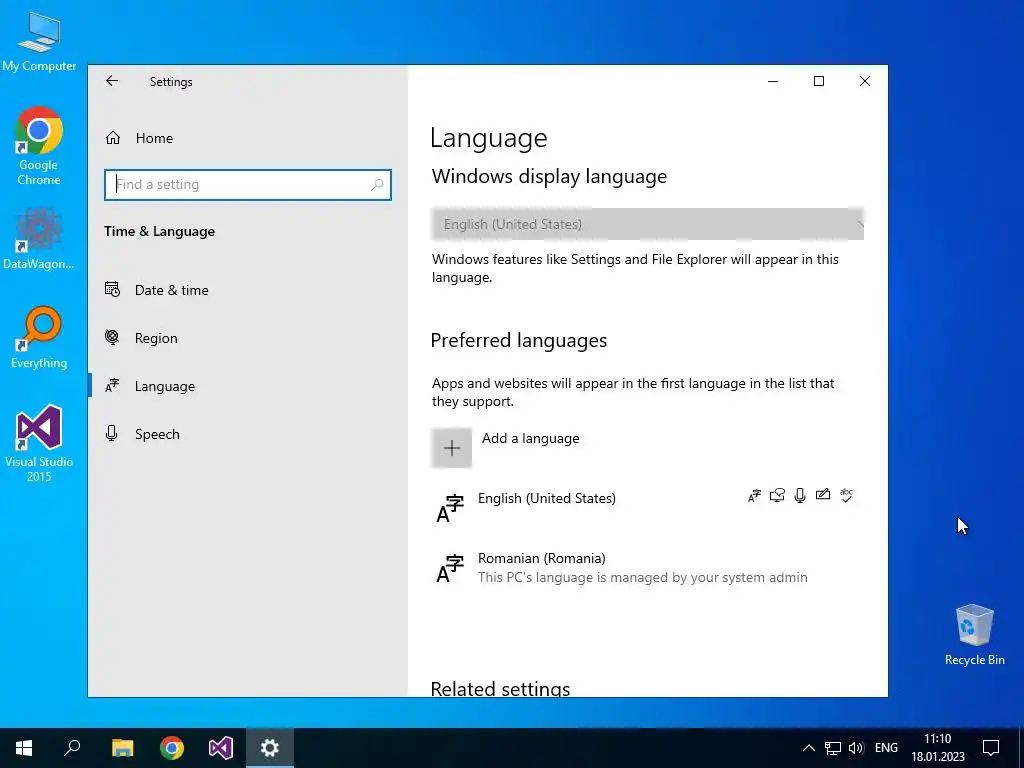Open the Windows Start menu
Screen dimensions: 1024x768
(24, 748)
